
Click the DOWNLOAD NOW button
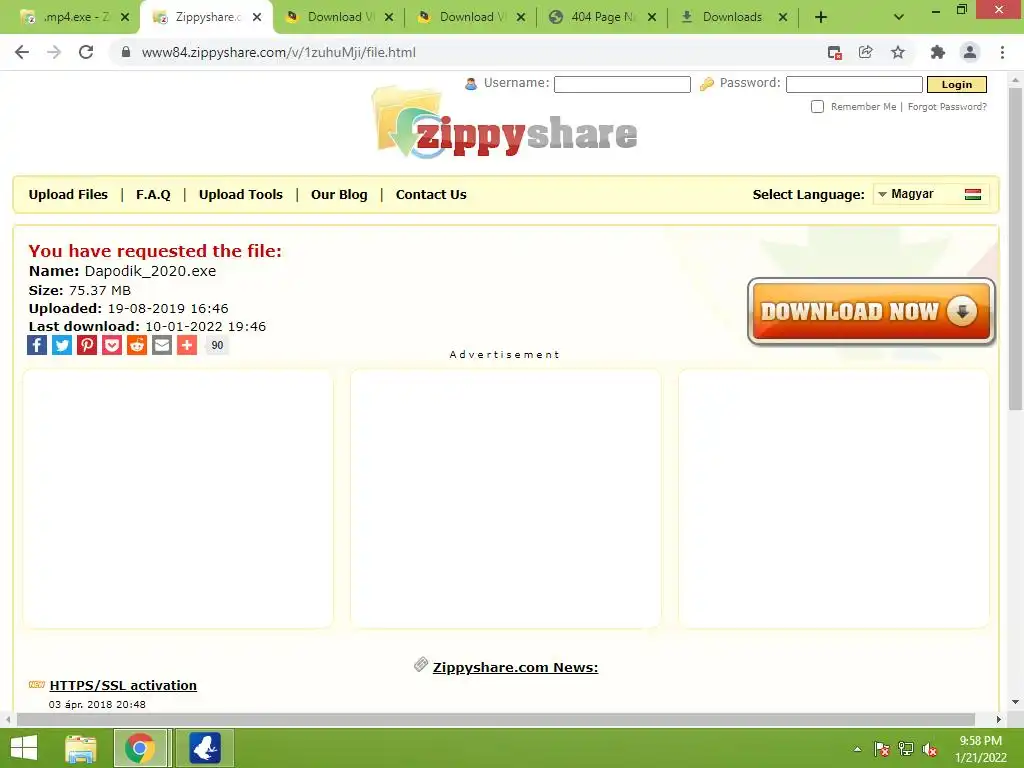point(871,312)
